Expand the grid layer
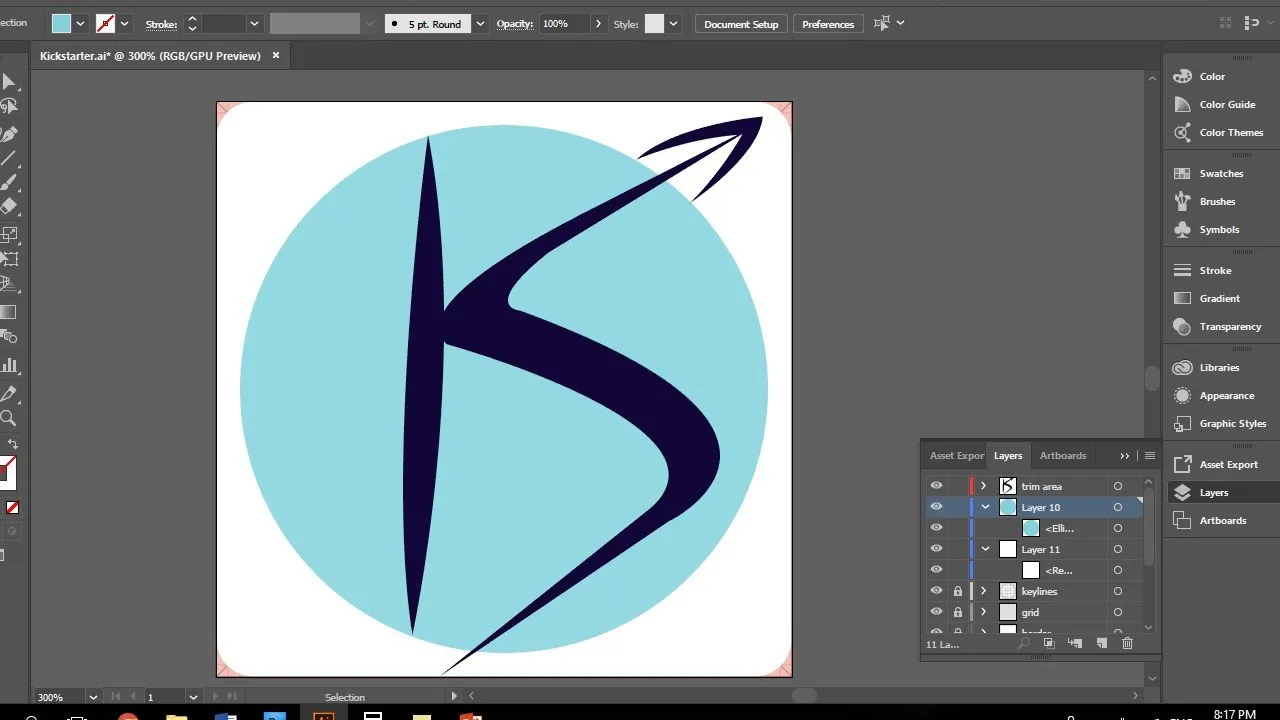 [984, 612]
